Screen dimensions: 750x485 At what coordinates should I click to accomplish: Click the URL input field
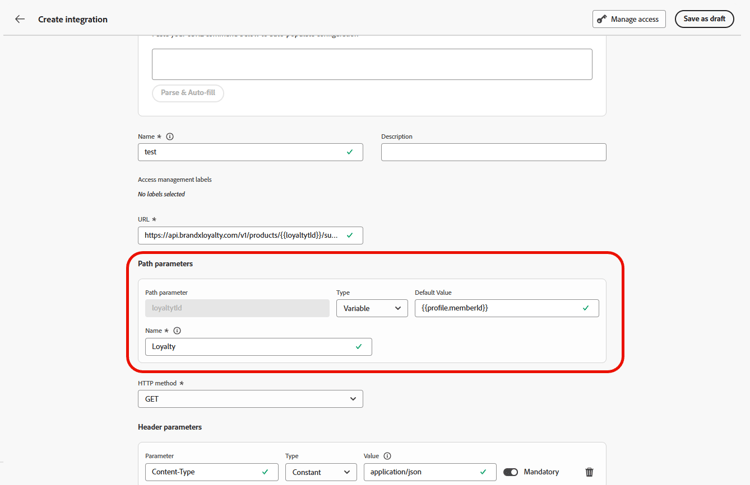pos(250,235)
